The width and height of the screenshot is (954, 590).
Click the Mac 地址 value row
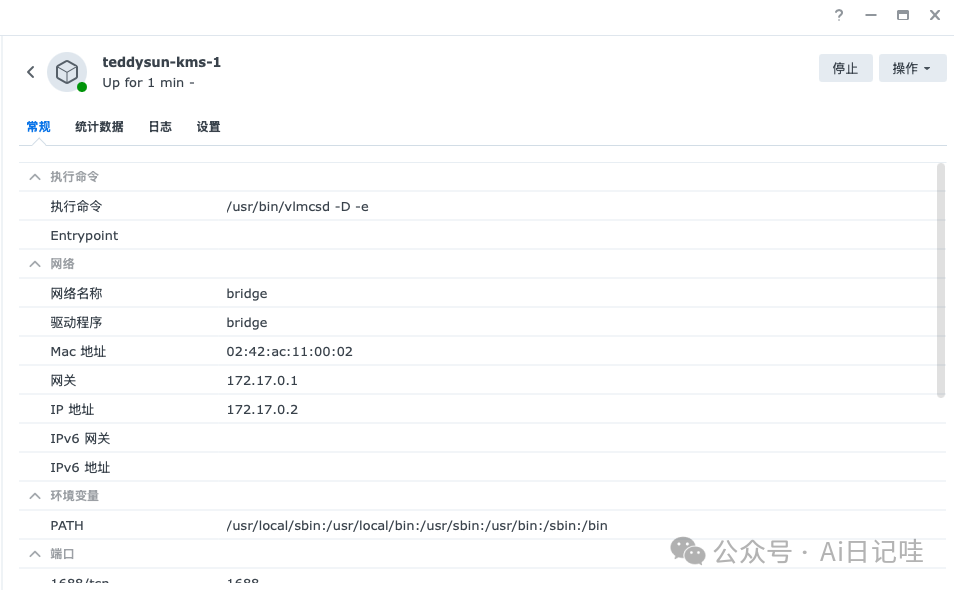pos(289,352)
